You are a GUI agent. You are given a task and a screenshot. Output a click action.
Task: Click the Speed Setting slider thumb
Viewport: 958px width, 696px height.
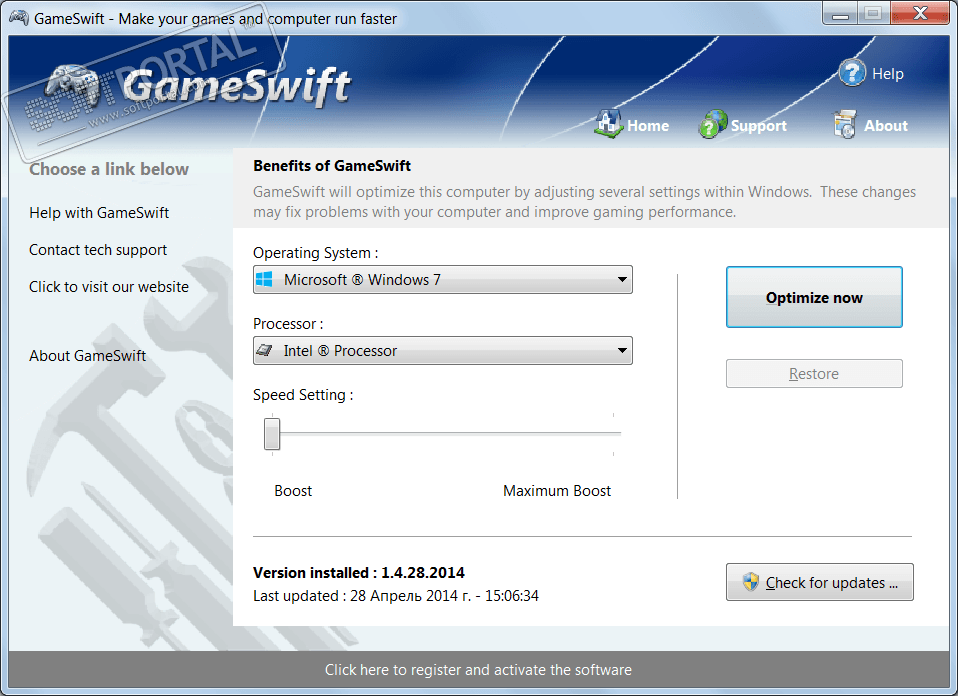click(272, 433)
